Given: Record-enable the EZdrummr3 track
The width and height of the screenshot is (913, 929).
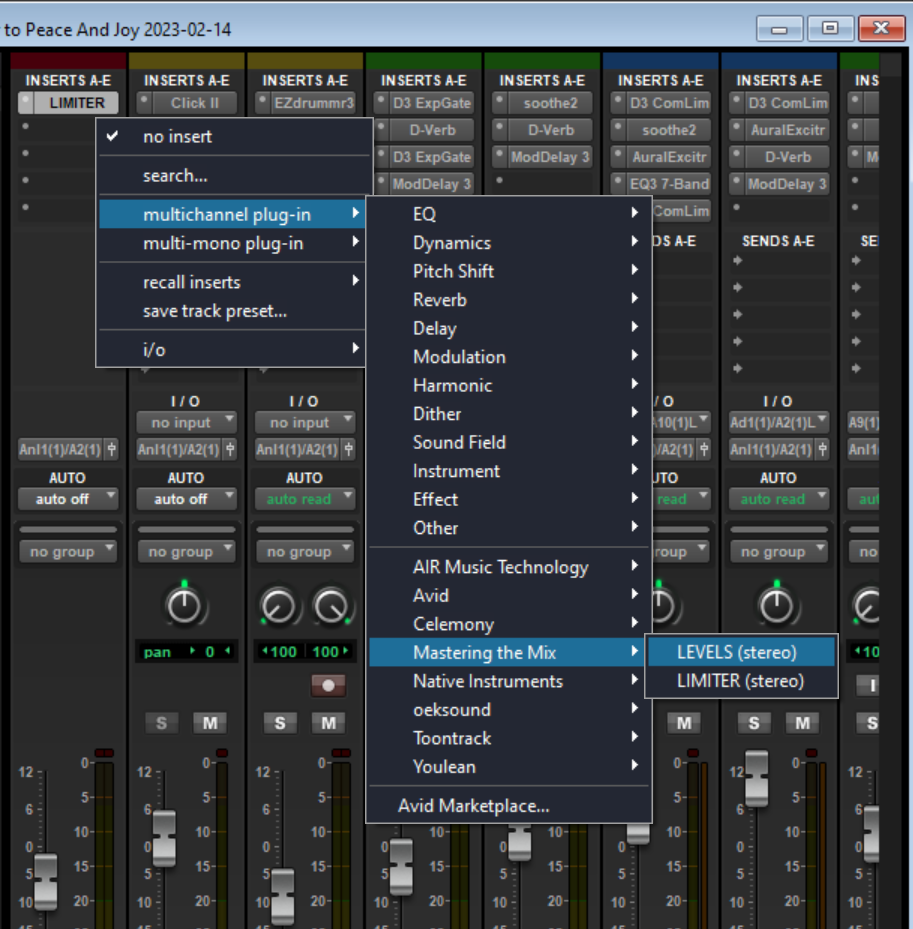Looking at the screenshot, I should 328,685.
